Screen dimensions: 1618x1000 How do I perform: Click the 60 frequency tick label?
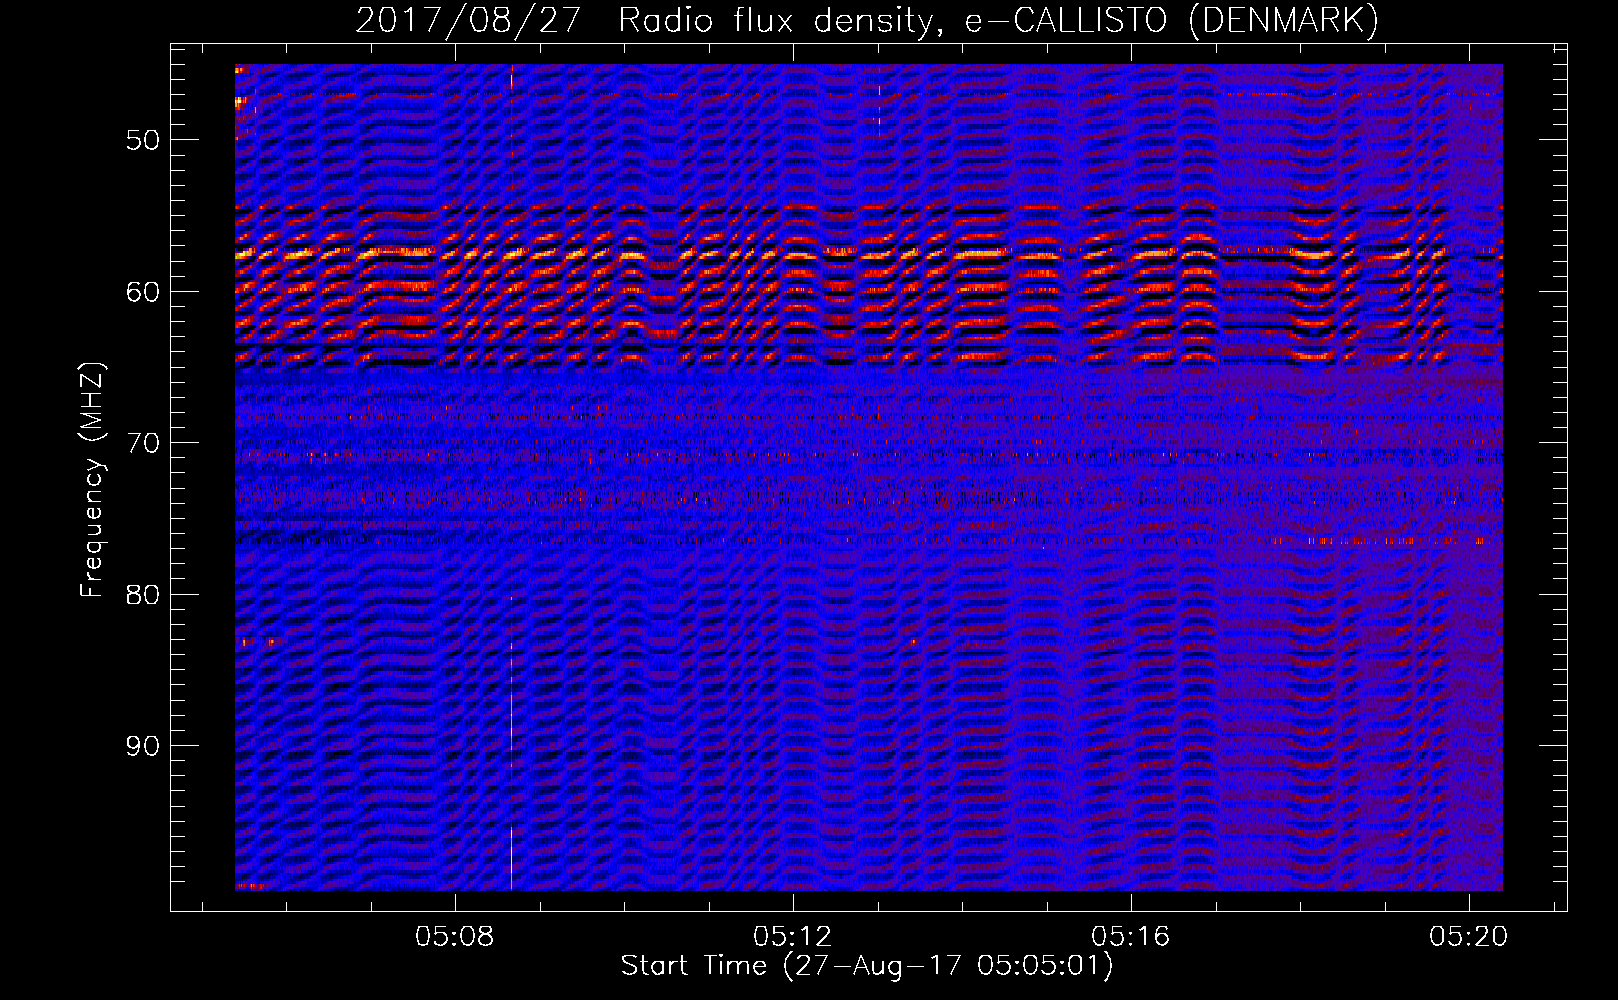click(x=143, y=292)
